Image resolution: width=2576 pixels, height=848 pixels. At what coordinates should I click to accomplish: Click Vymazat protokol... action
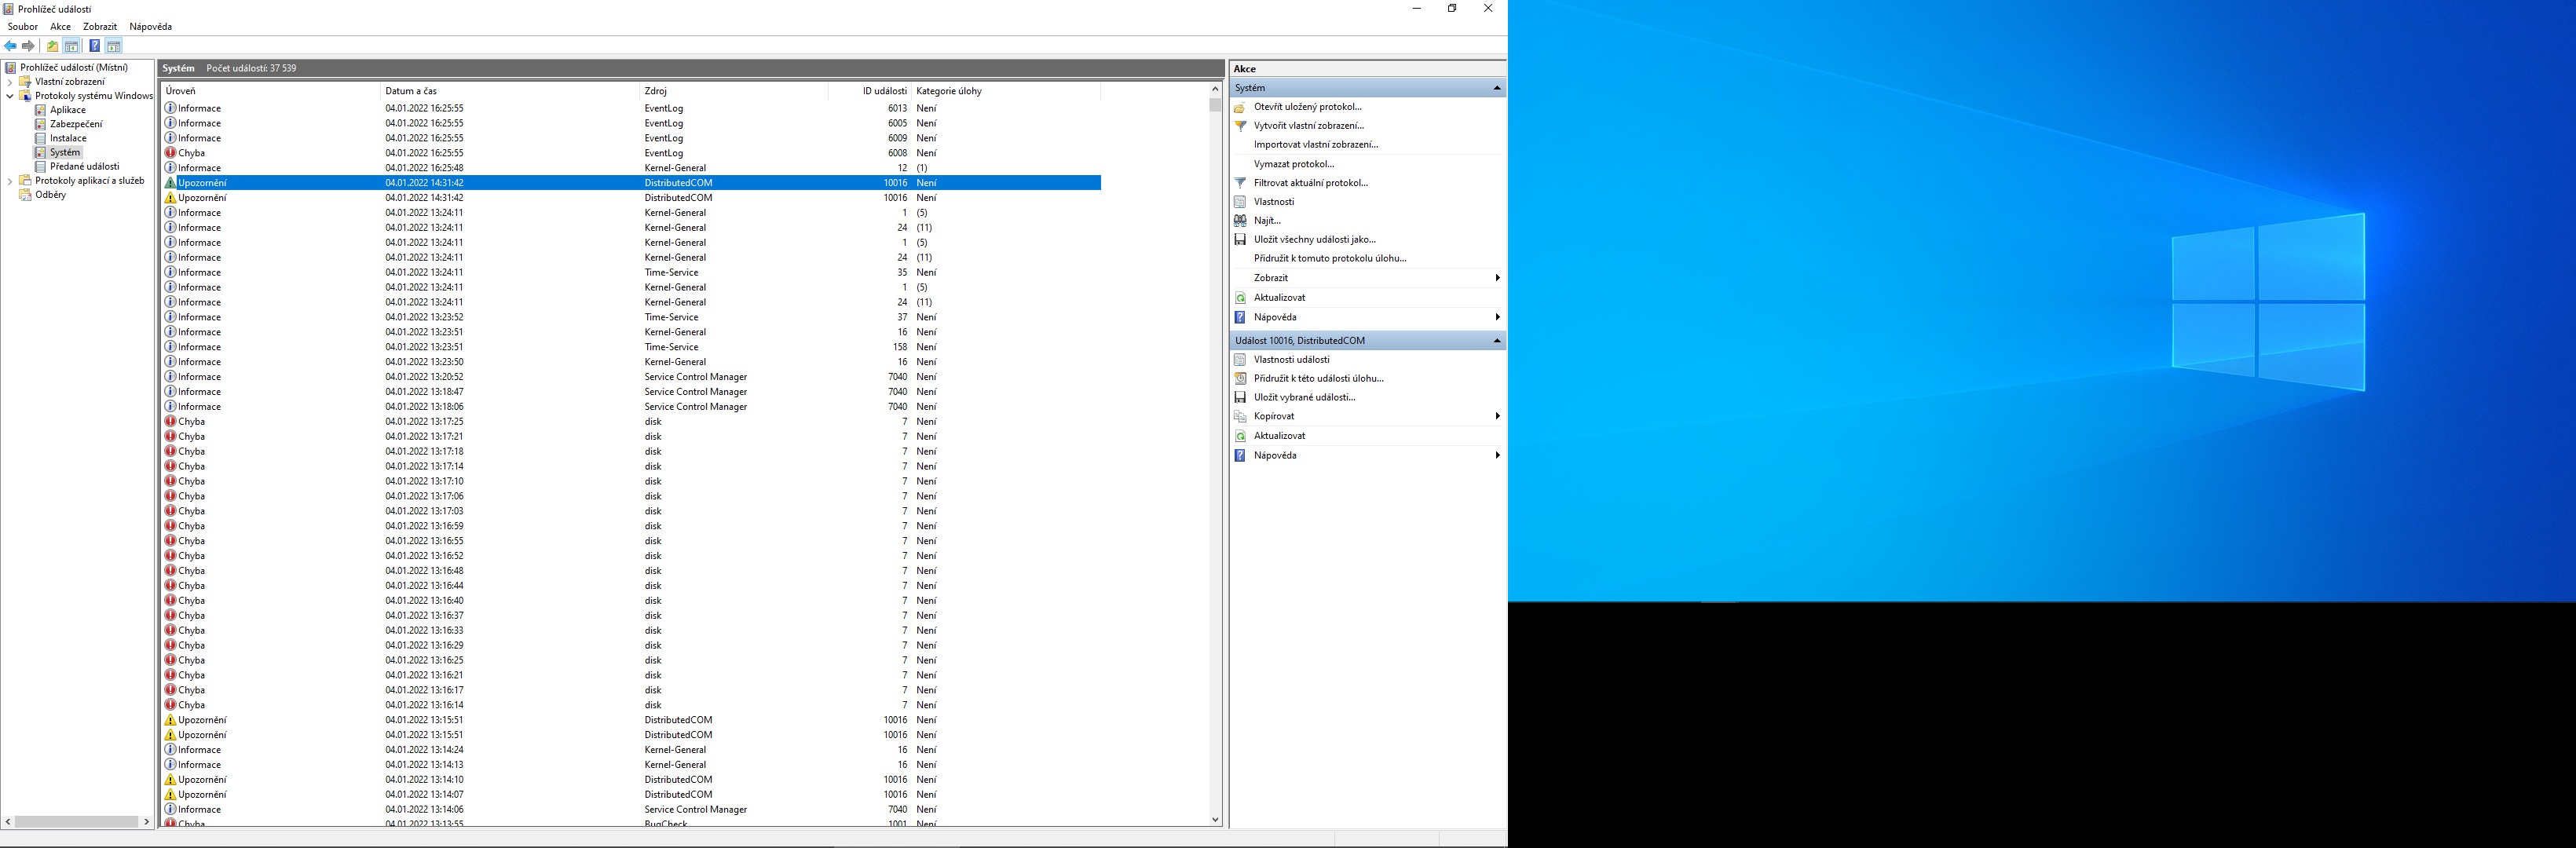click(x=1293, y=164)
